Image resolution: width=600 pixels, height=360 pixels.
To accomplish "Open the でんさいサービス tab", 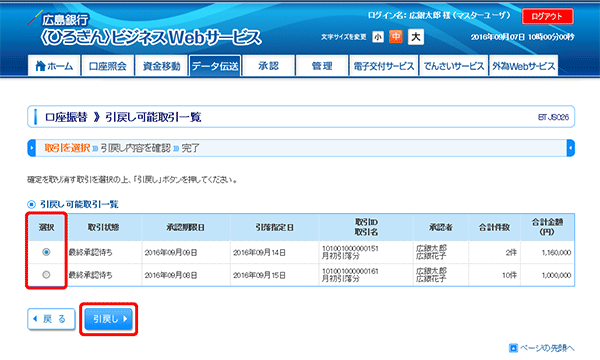I will point(453,66).
